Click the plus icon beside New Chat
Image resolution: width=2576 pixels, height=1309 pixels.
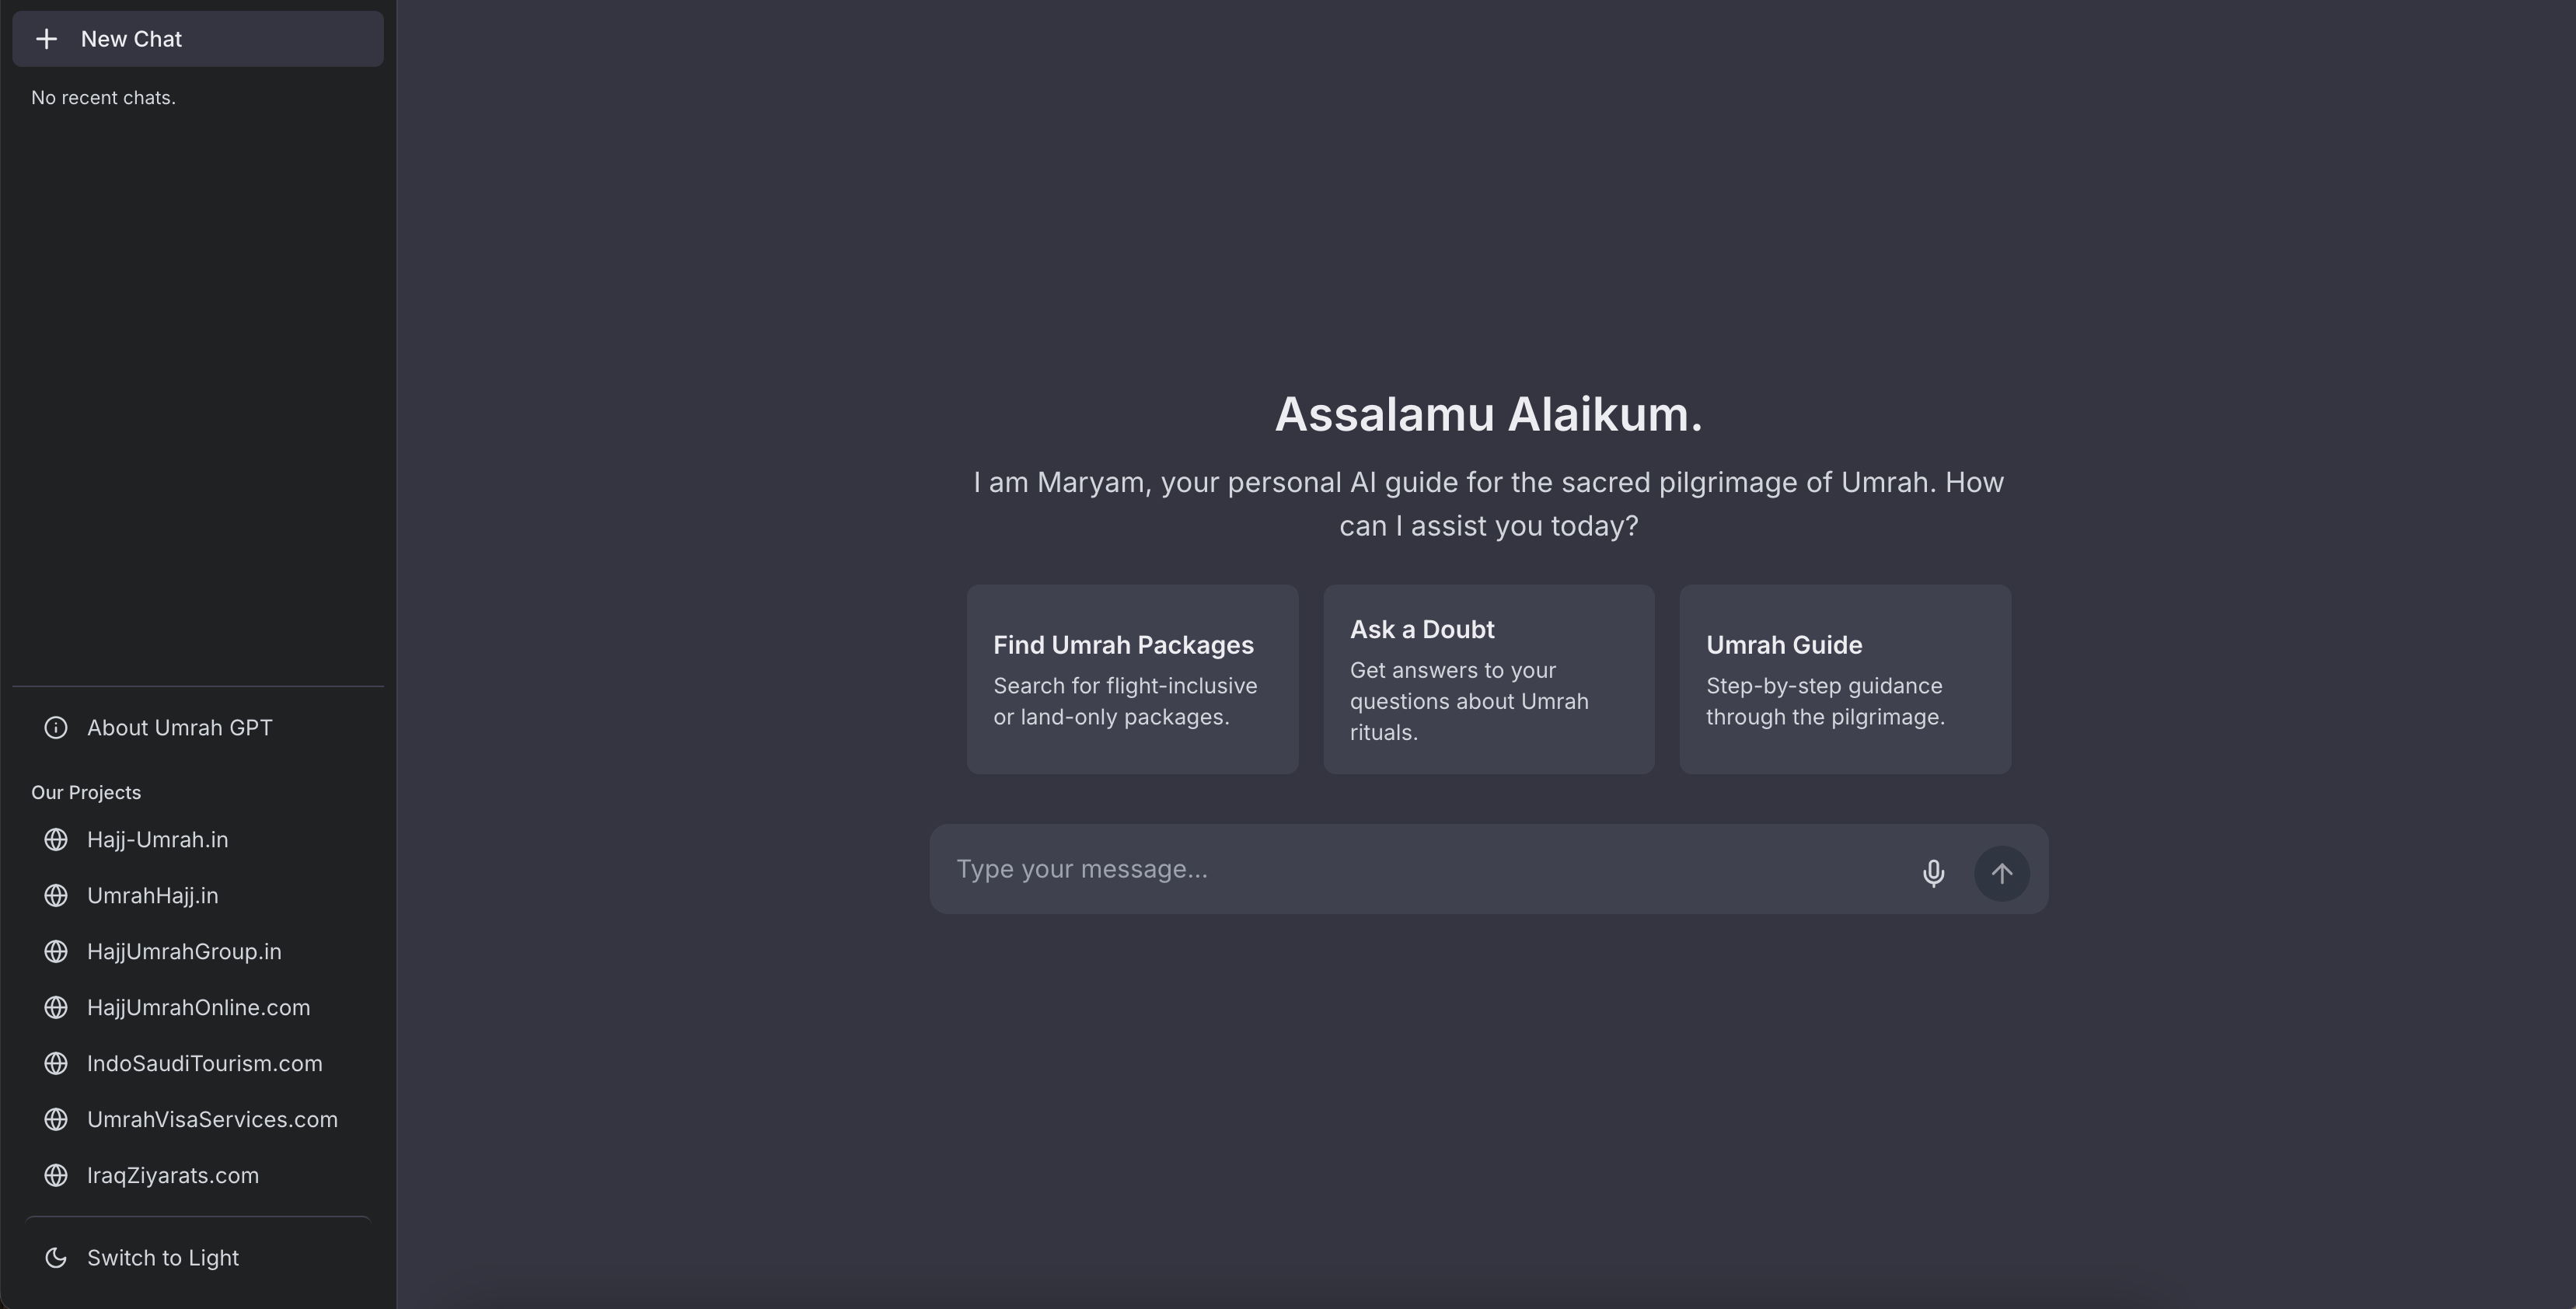tap(46, 39)
